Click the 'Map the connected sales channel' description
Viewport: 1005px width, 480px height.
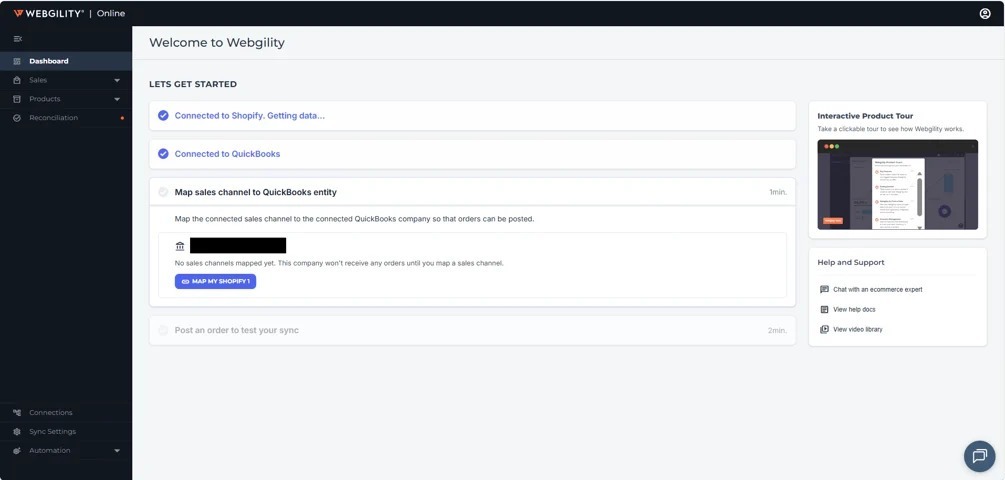[354, 219]
